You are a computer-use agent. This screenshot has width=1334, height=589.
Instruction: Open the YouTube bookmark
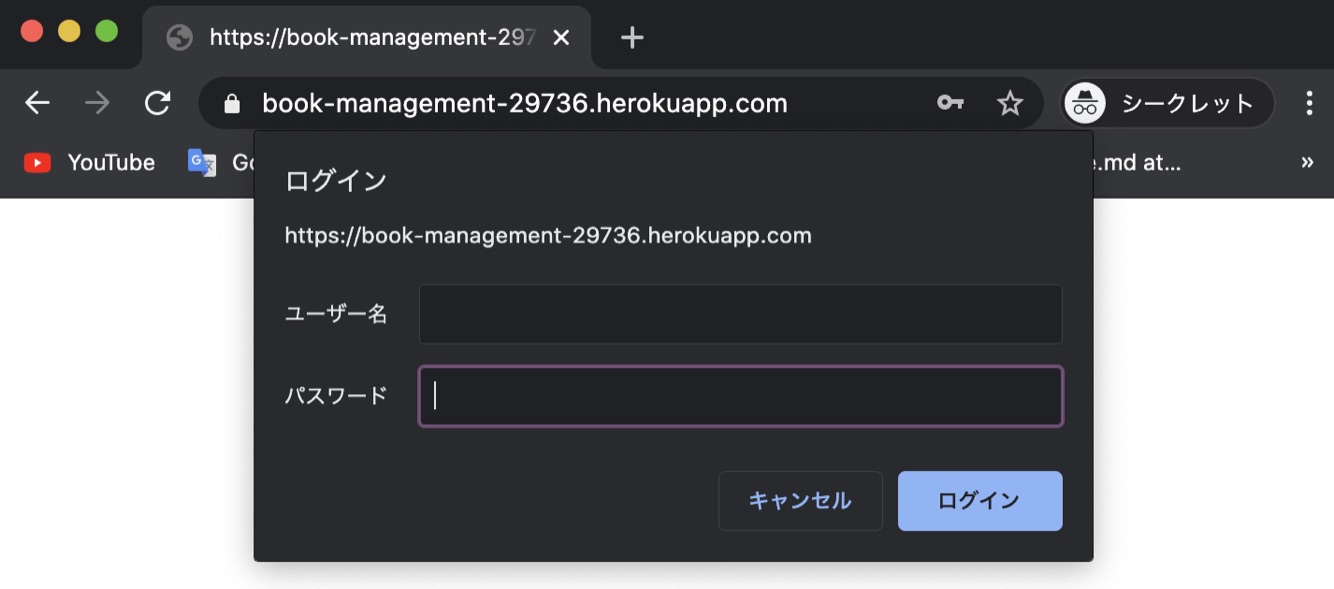pyautogui.click(x=90, y=162)
